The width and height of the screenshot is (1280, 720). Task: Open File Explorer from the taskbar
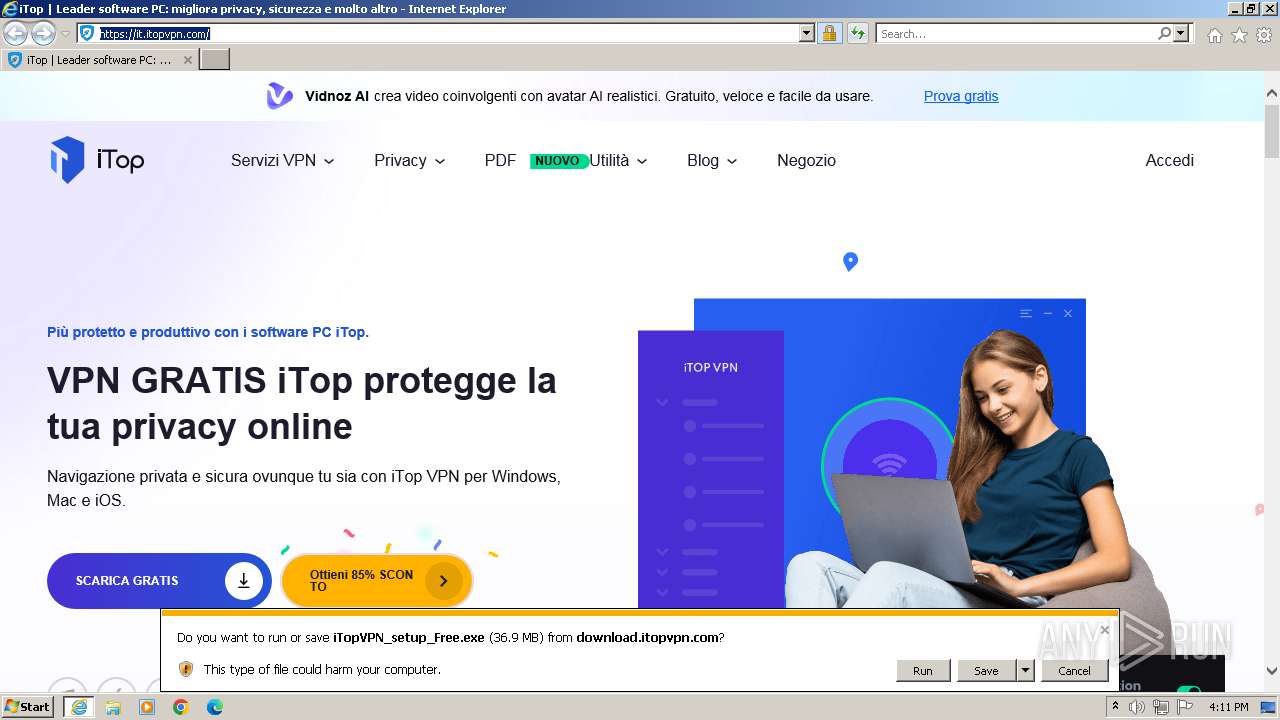click(x=113, y=707)
